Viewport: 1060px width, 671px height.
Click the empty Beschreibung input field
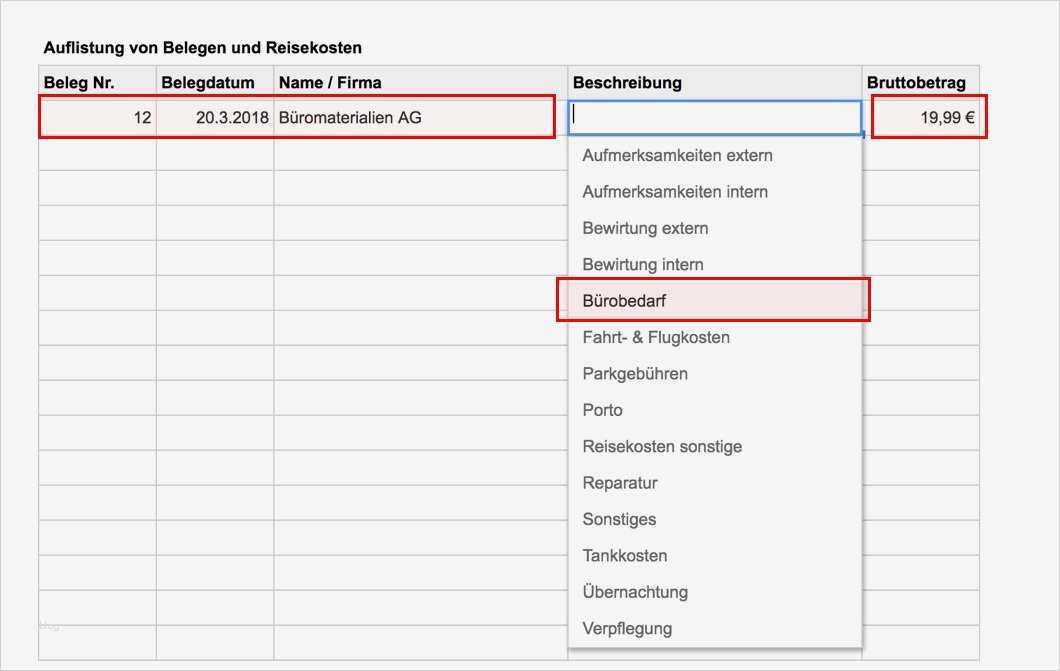coord(712,117)
